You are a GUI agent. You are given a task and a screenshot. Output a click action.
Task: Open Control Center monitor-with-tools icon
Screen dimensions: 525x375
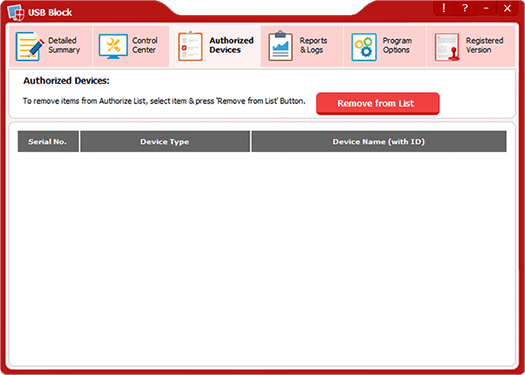point(113,46)
